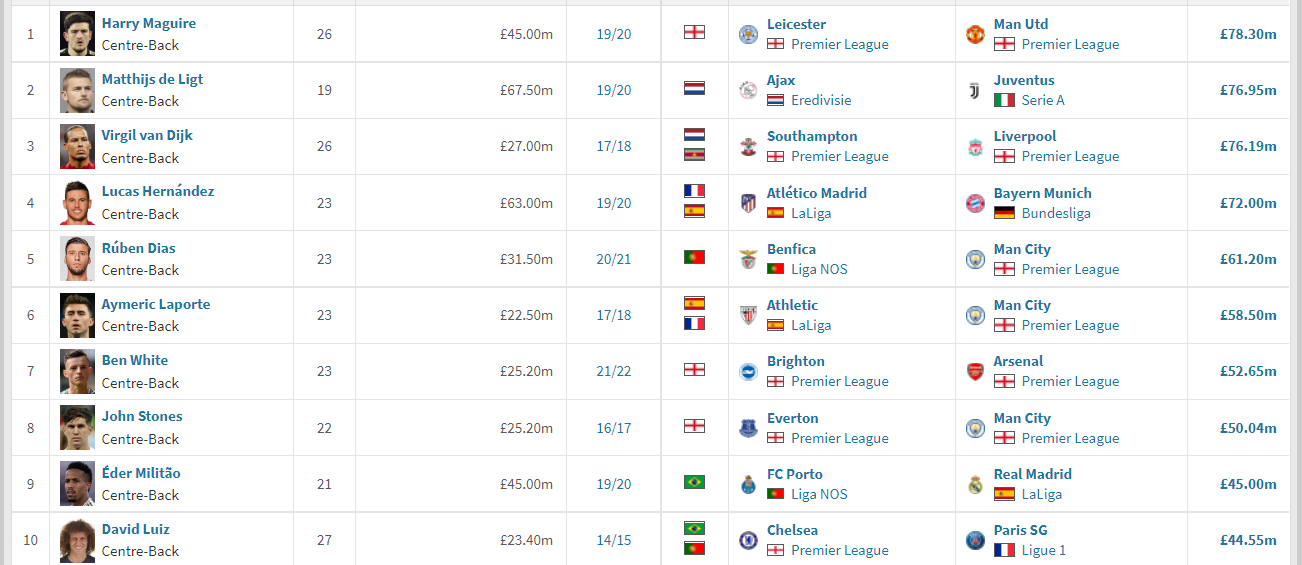Click the Juventus club logo icon

pos(975,90)
